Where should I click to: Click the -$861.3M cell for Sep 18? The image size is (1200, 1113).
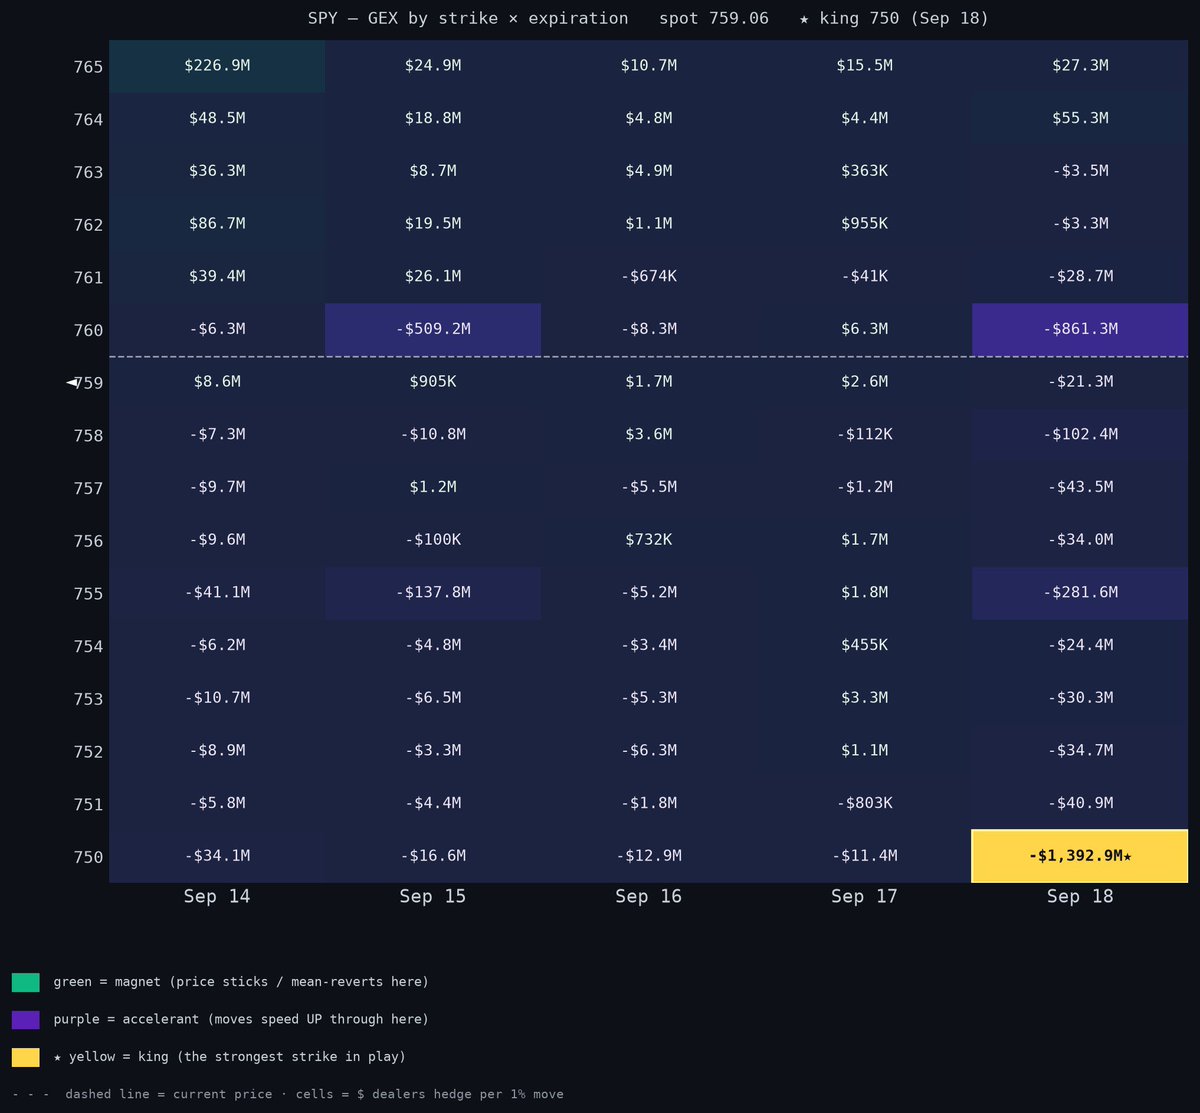click(1080, 329)
